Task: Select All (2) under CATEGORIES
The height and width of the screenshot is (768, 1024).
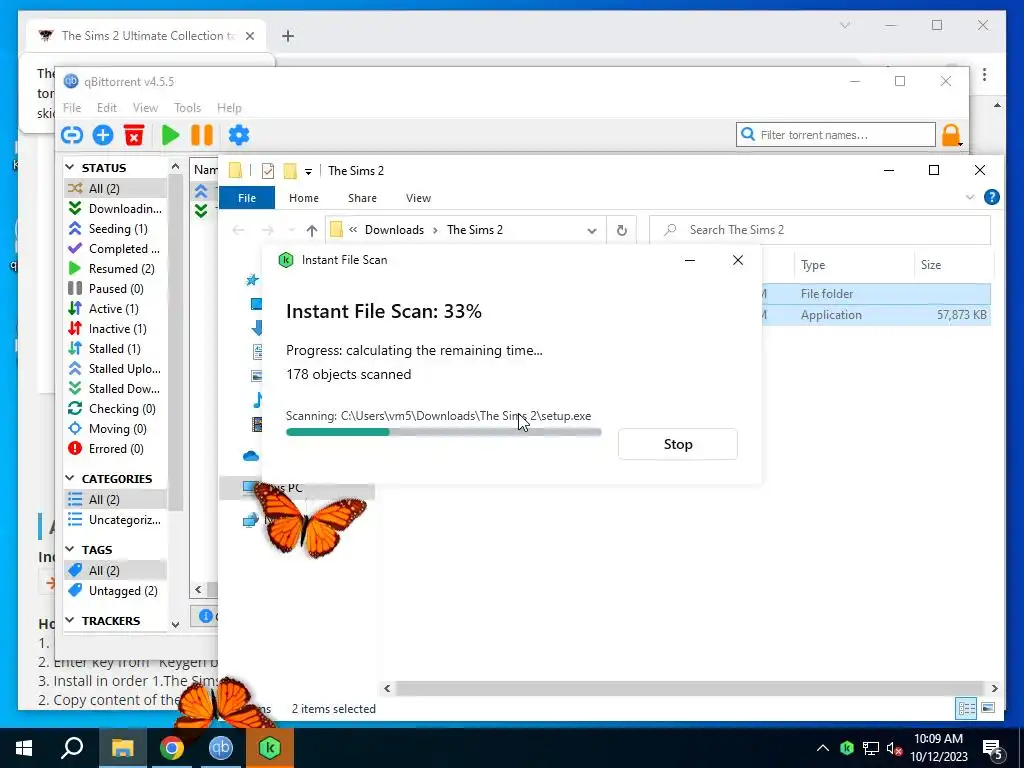Action: click(116, 500)
